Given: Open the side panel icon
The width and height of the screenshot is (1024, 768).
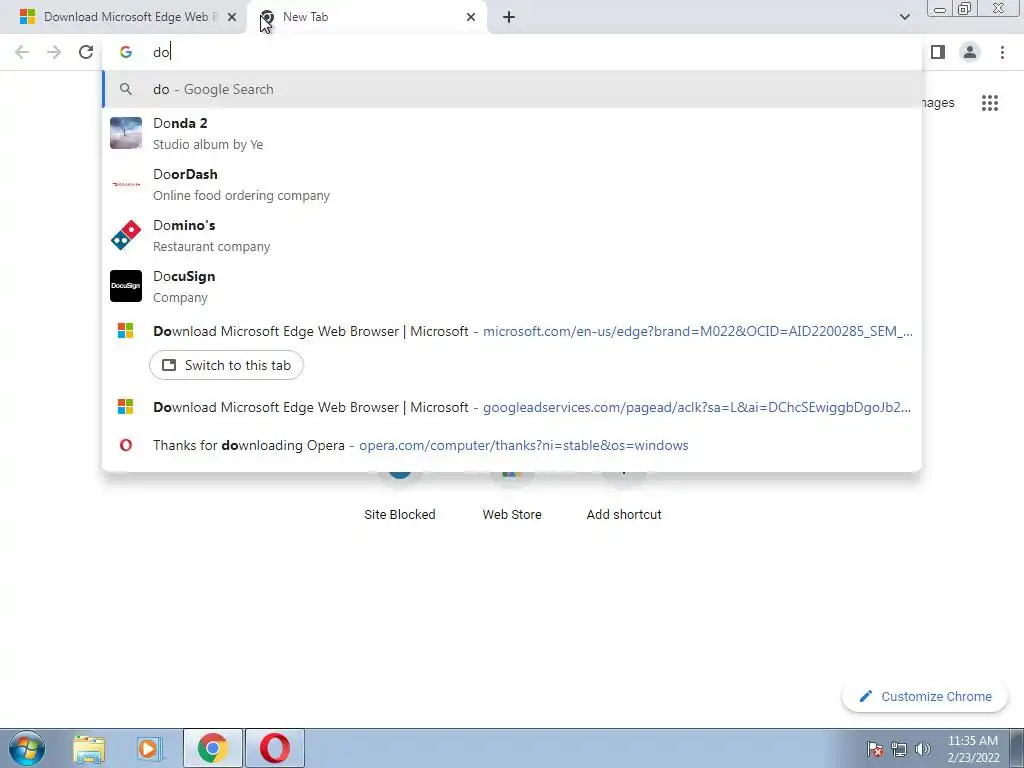Looking at the screenshot, I should (x=938, y=52).
